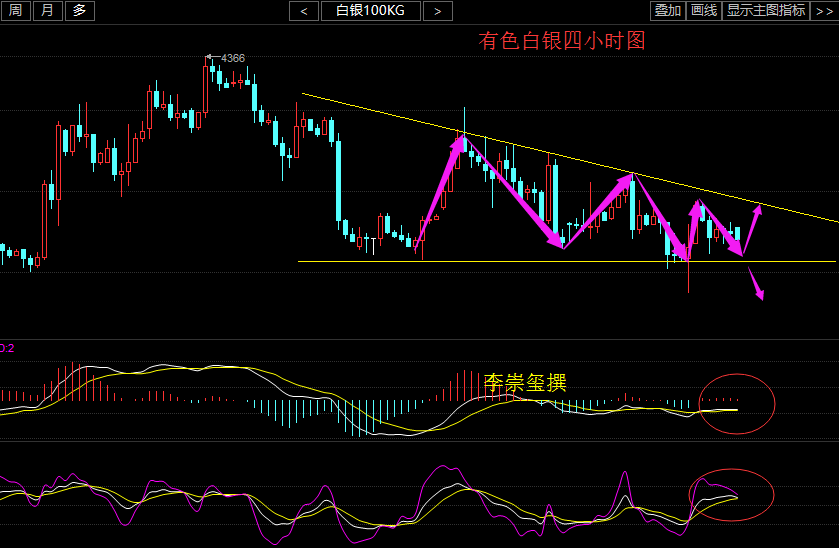The height and width of the screenshot is (548, 839).
Task: Go to previous instrument with left arrow
Action: (304, 11)
